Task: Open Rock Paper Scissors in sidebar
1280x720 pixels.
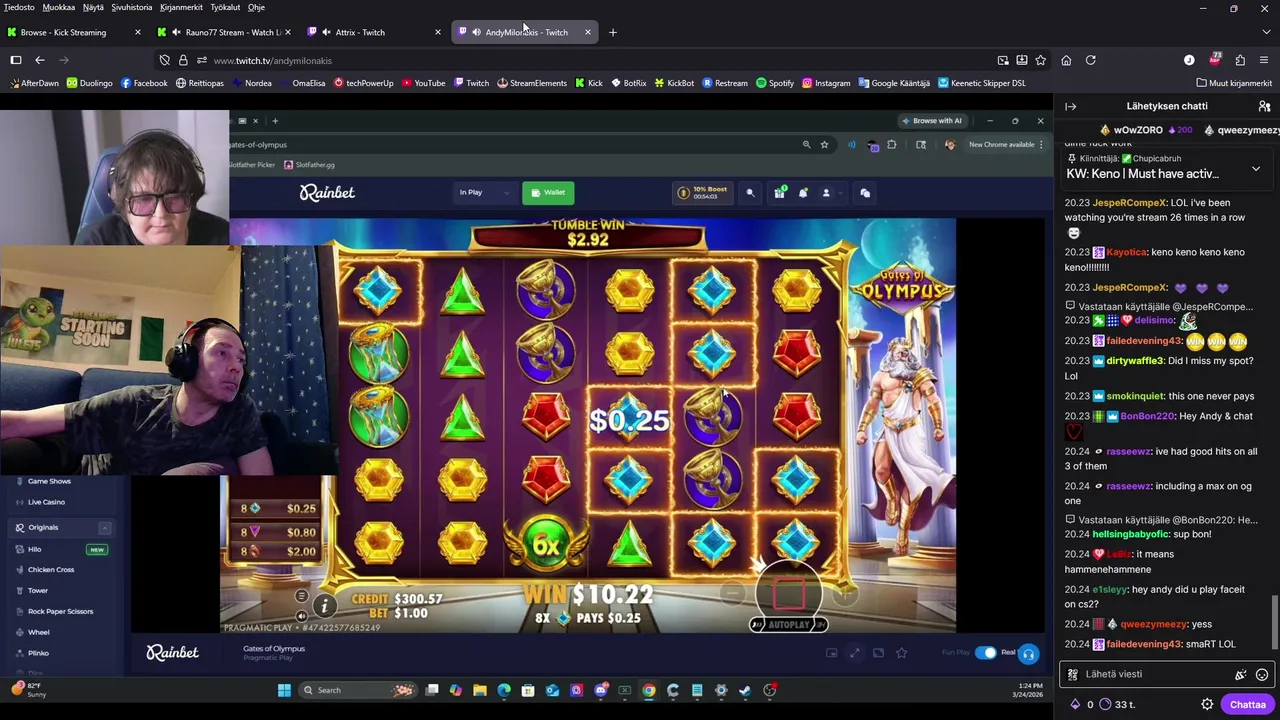Action: tap(60, 612)
